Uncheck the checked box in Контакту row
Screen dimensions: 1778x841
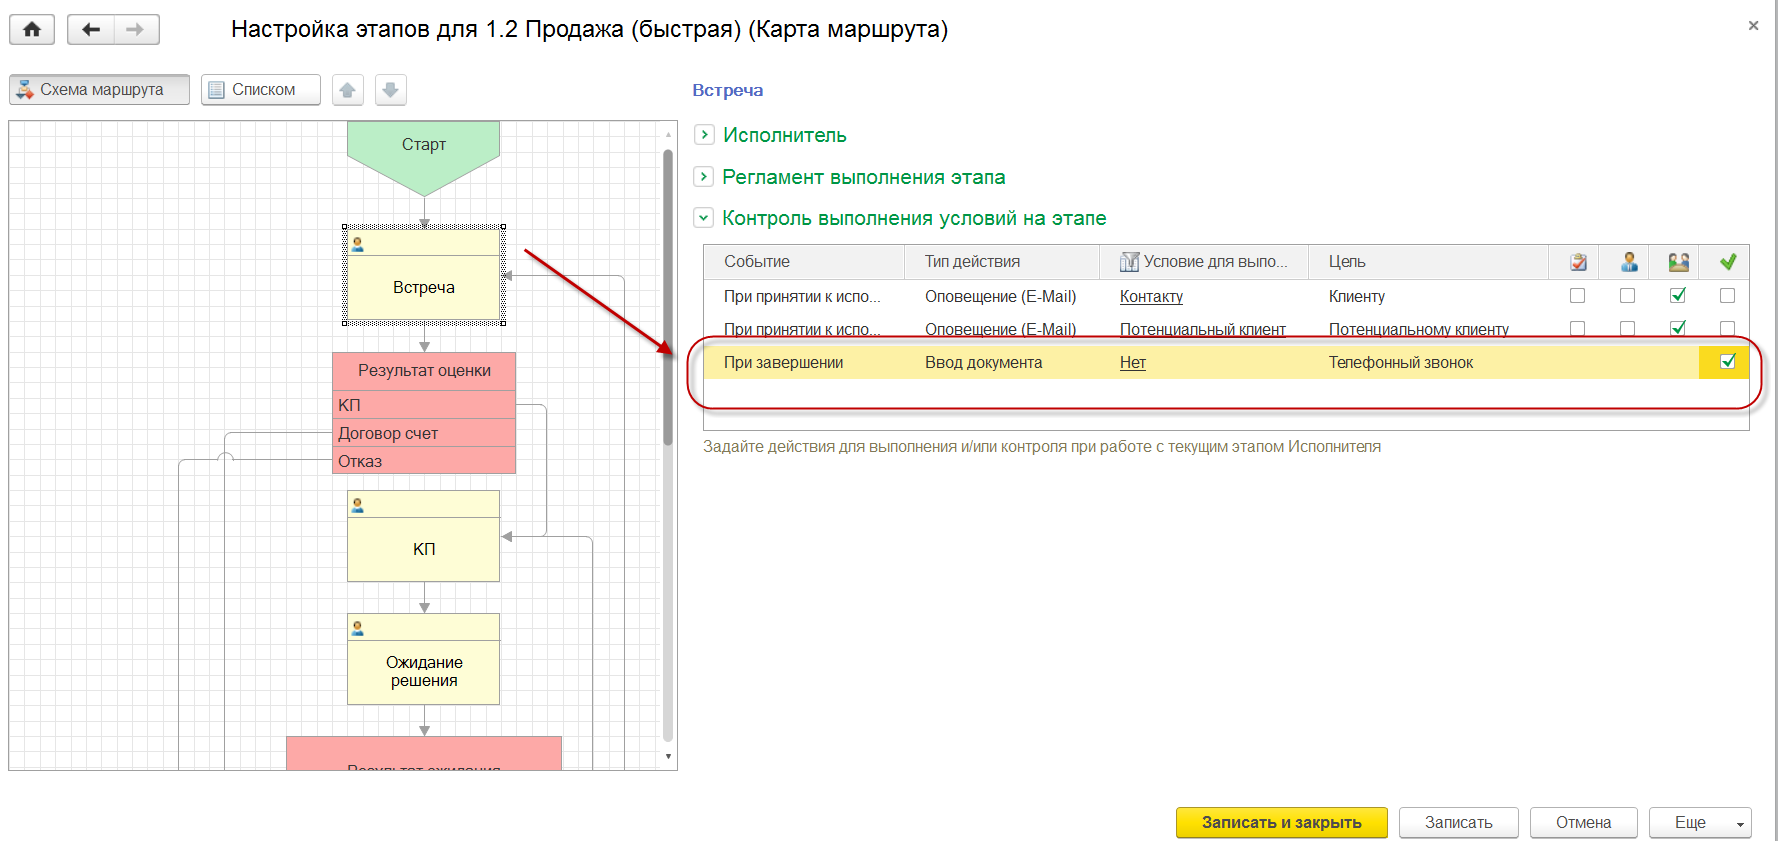(x=1678, y=295)
